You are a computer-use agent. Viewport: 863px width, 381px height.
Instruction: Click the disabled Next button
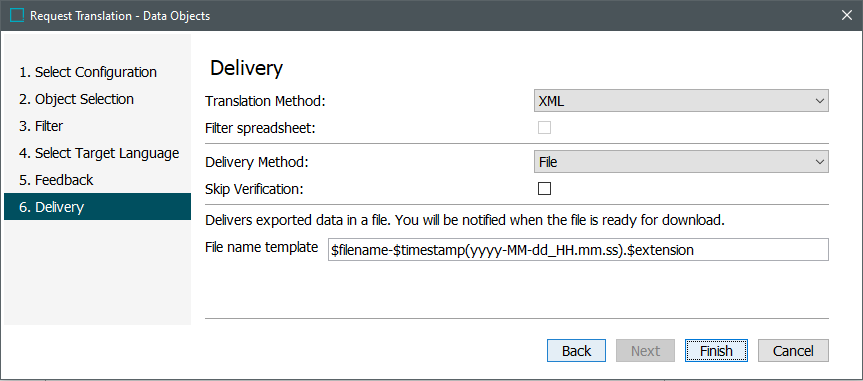tap(646, 351)
